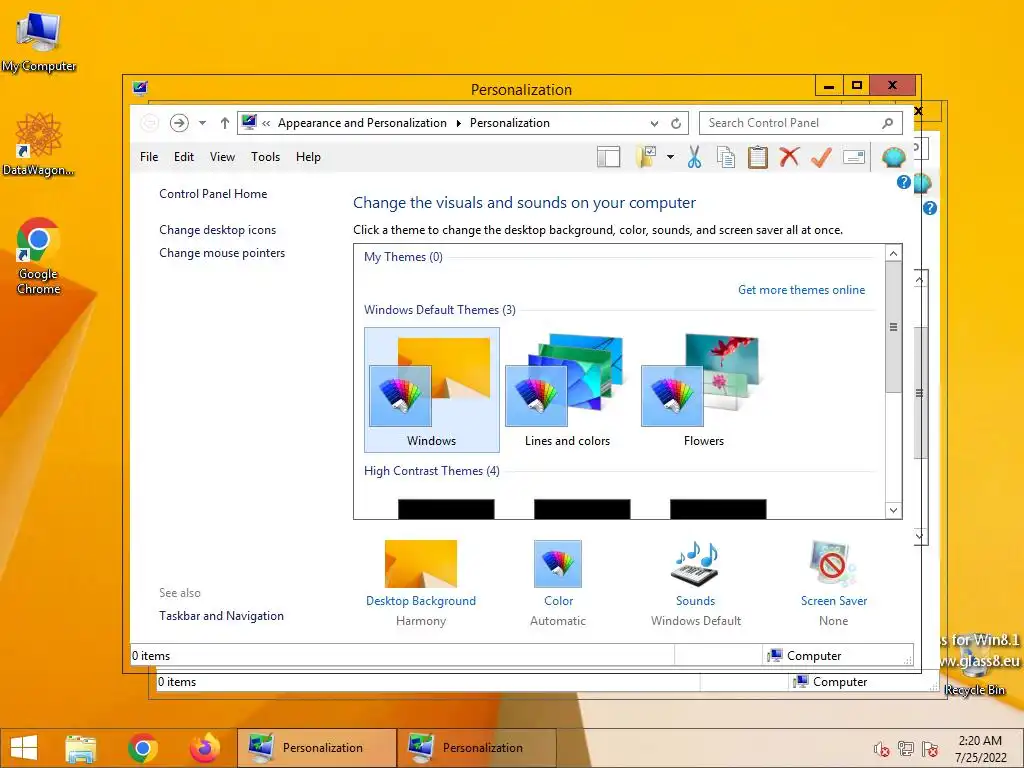Launch Chrome from the taskbar

coord(142,748)
